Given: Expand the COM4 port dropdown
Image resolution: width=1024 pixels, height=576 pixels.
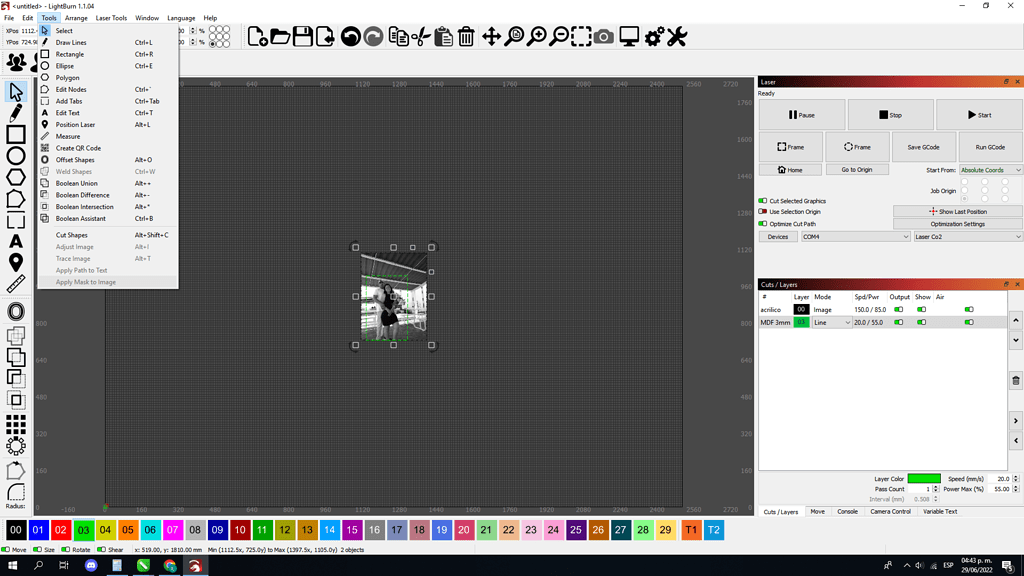Looking at the screenshot, I should (856, 236).
